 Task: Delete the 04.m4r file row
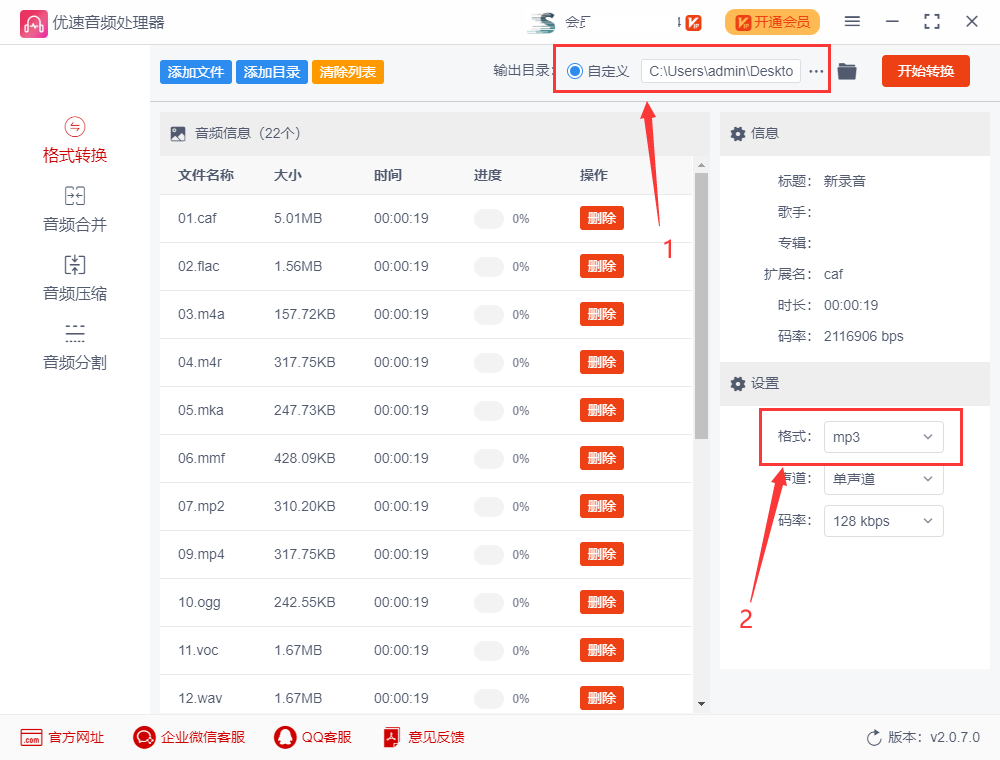(601, 362)
